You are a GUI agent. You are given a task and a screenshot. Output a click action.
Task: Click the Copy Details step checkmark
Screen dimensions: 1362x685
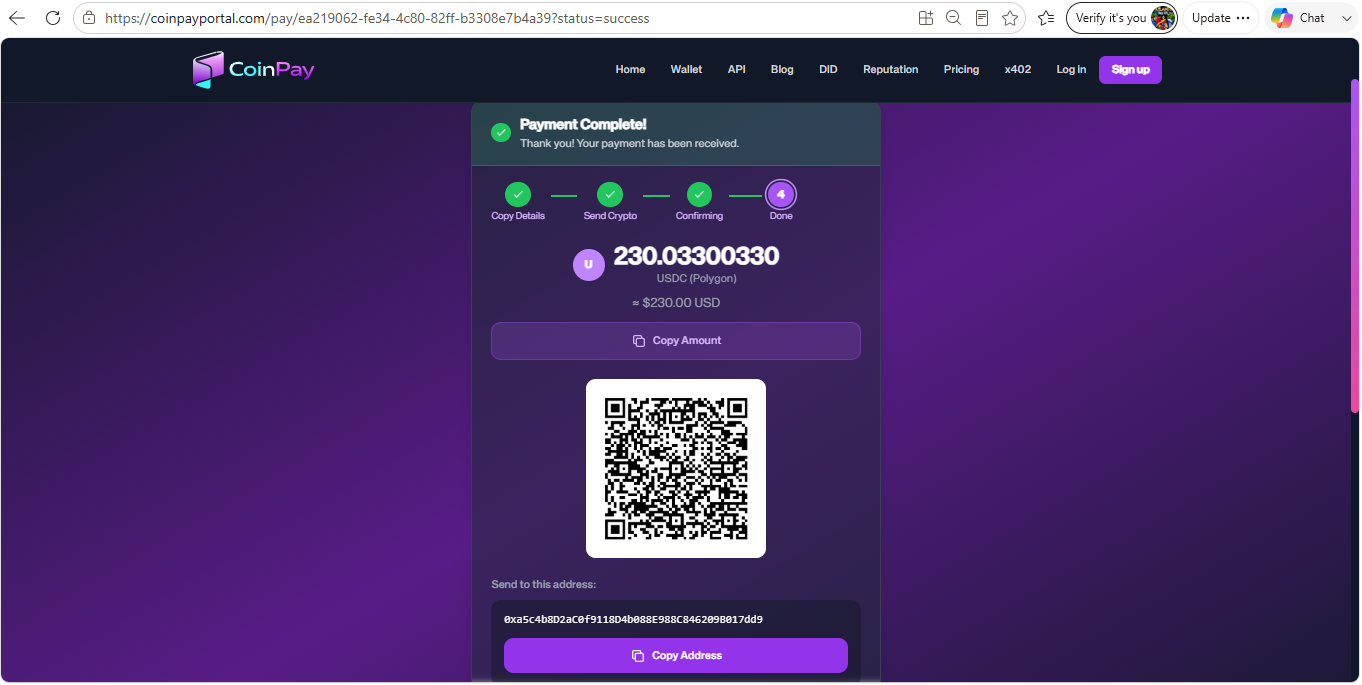click(518, 195)
